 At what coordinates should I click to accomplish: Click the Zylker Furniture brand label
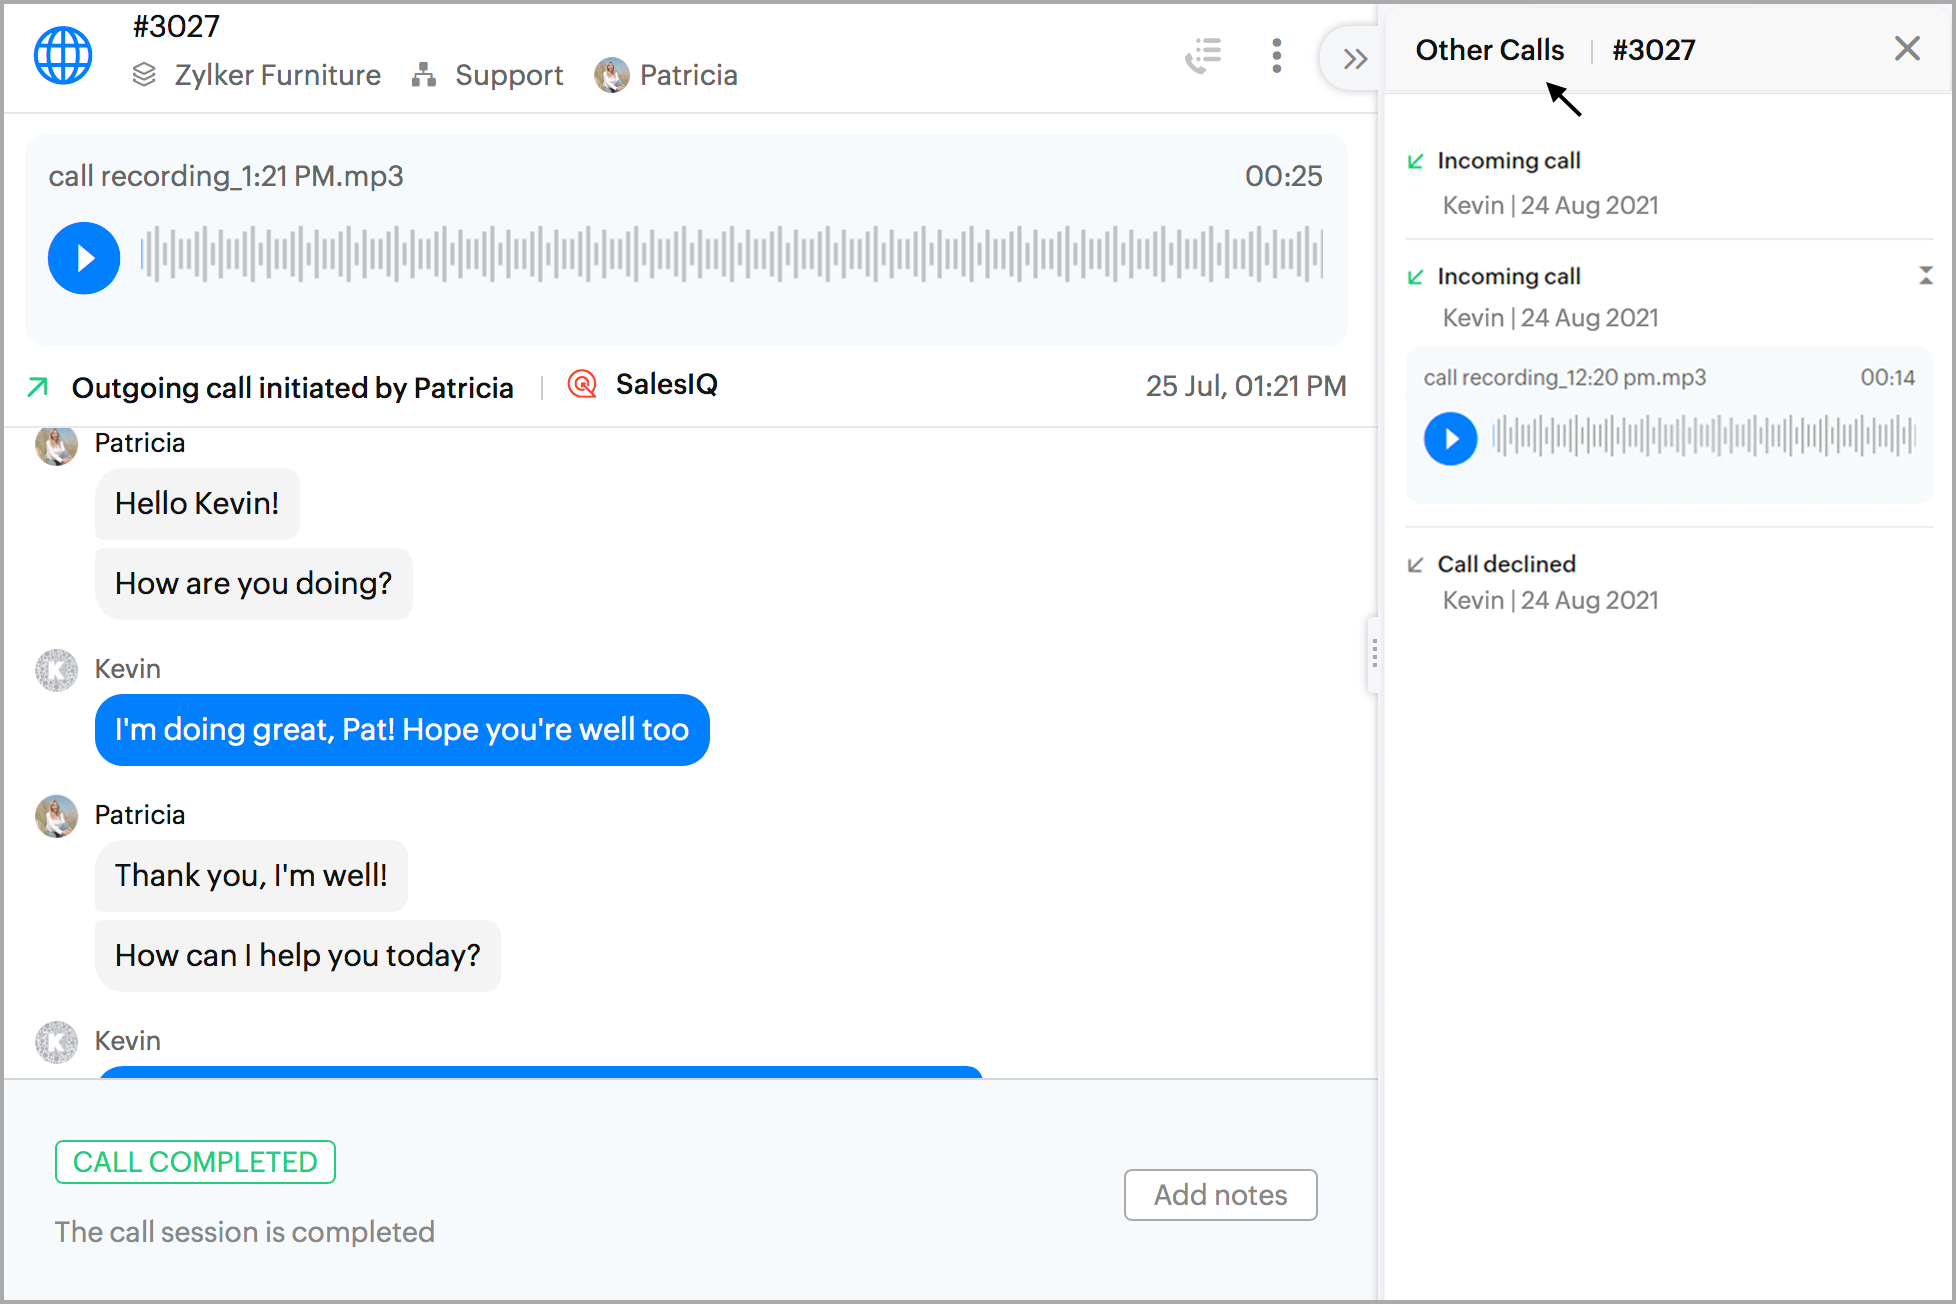tap(277, 75)
